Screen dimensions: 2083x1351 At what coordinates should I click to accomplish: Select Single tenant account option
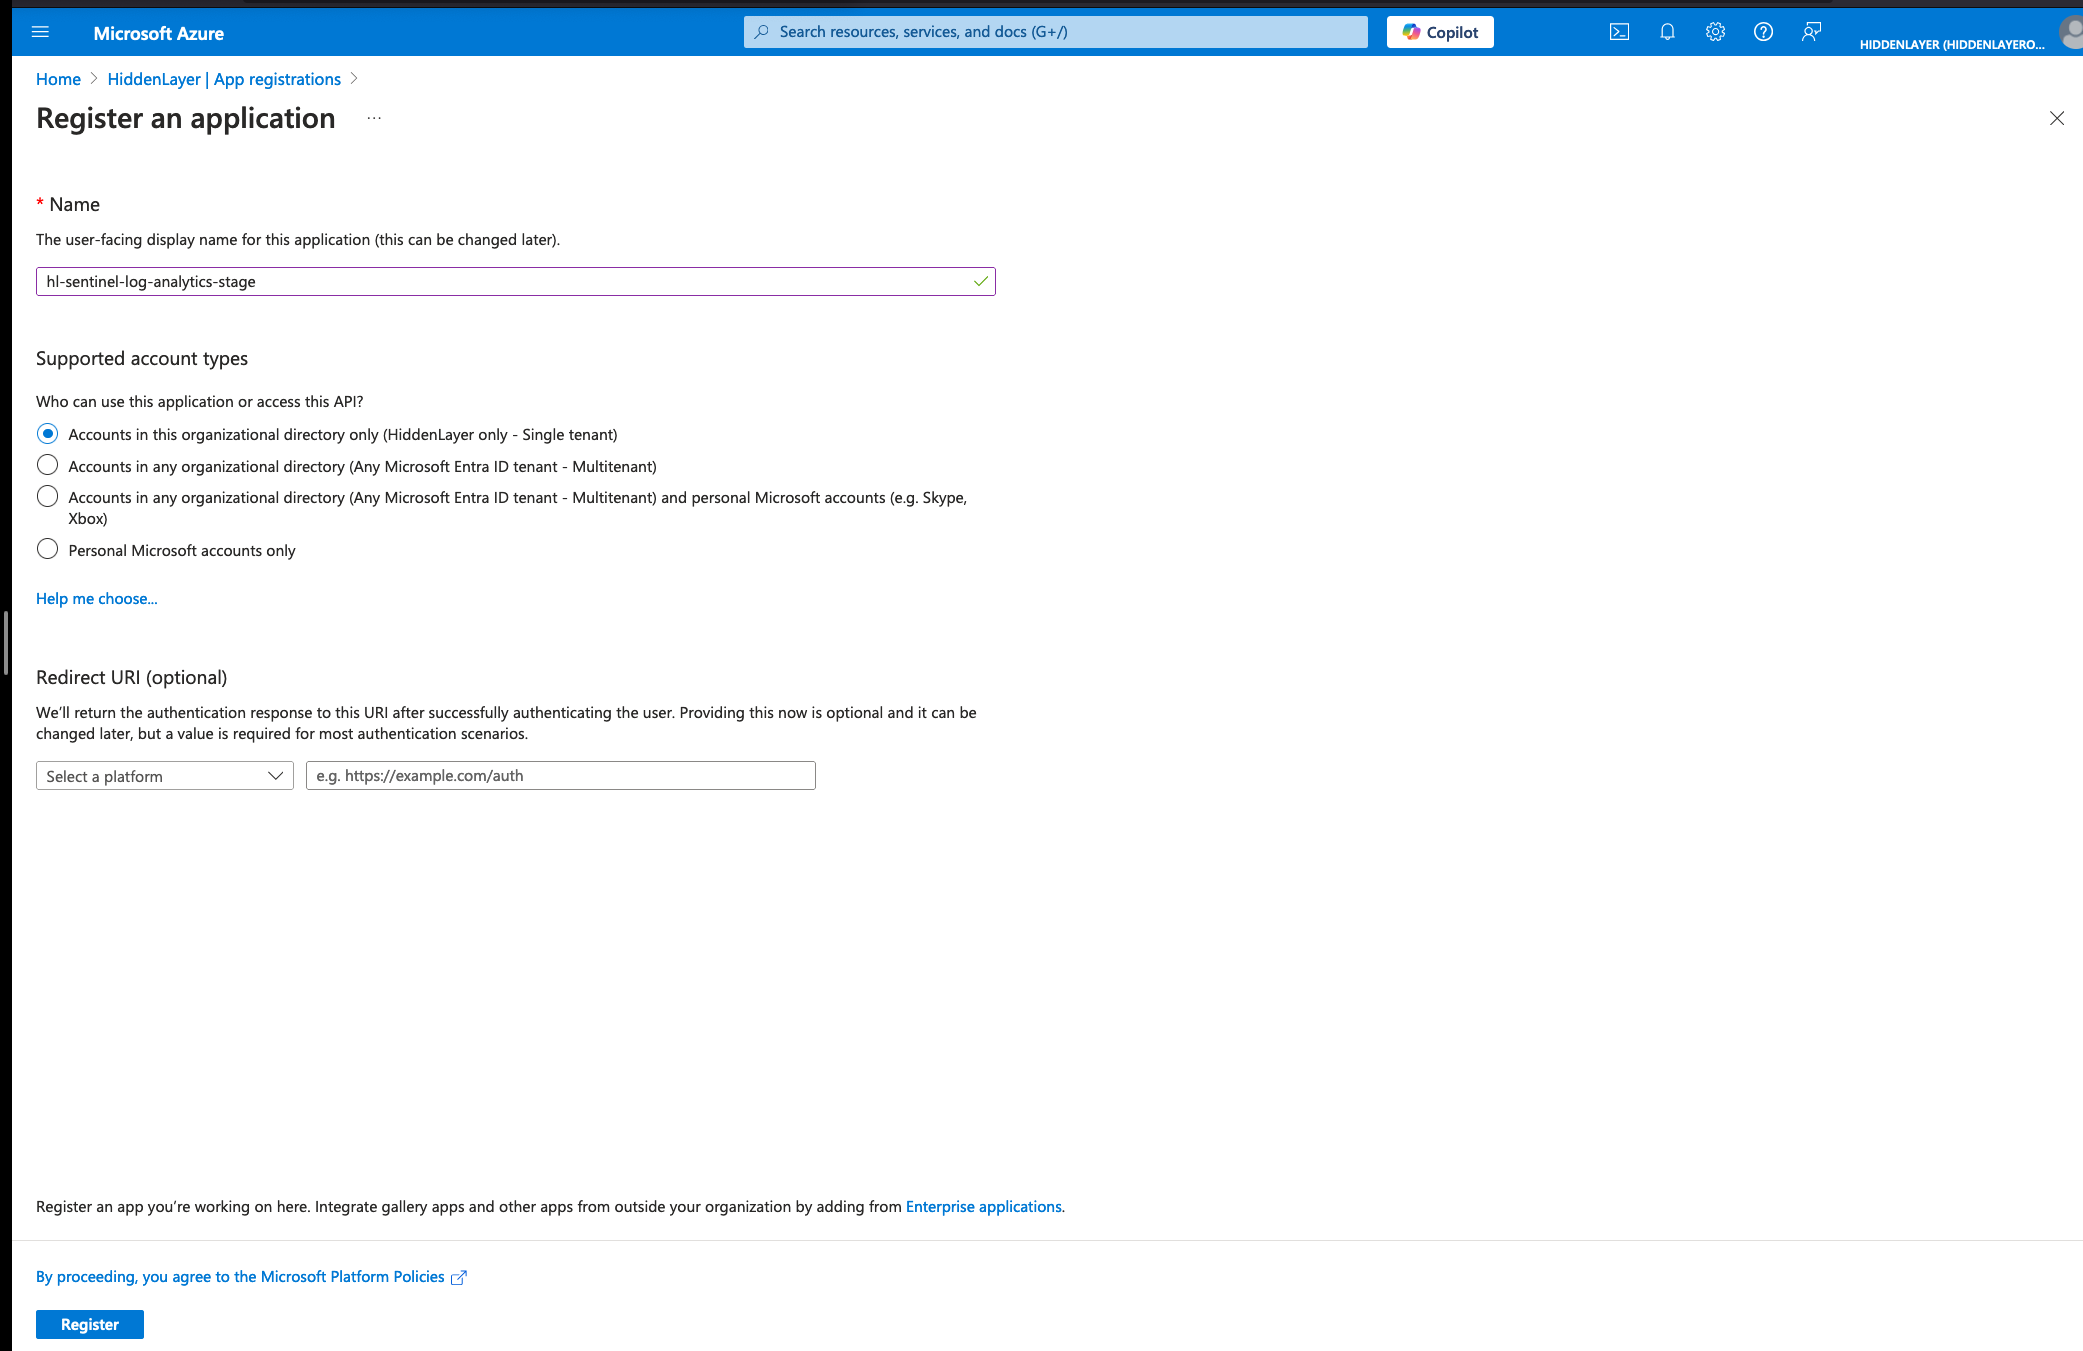coord(47,434)
